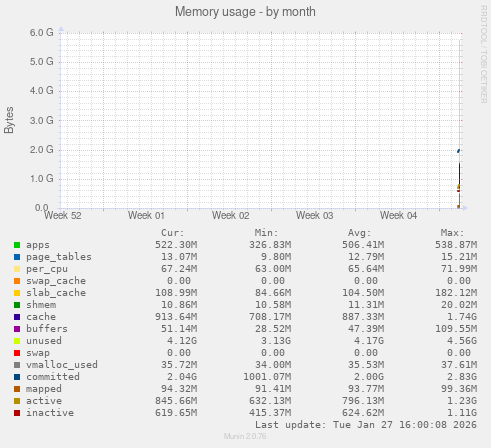Click the 'Bytes' vertical axis label

point(9,120)
